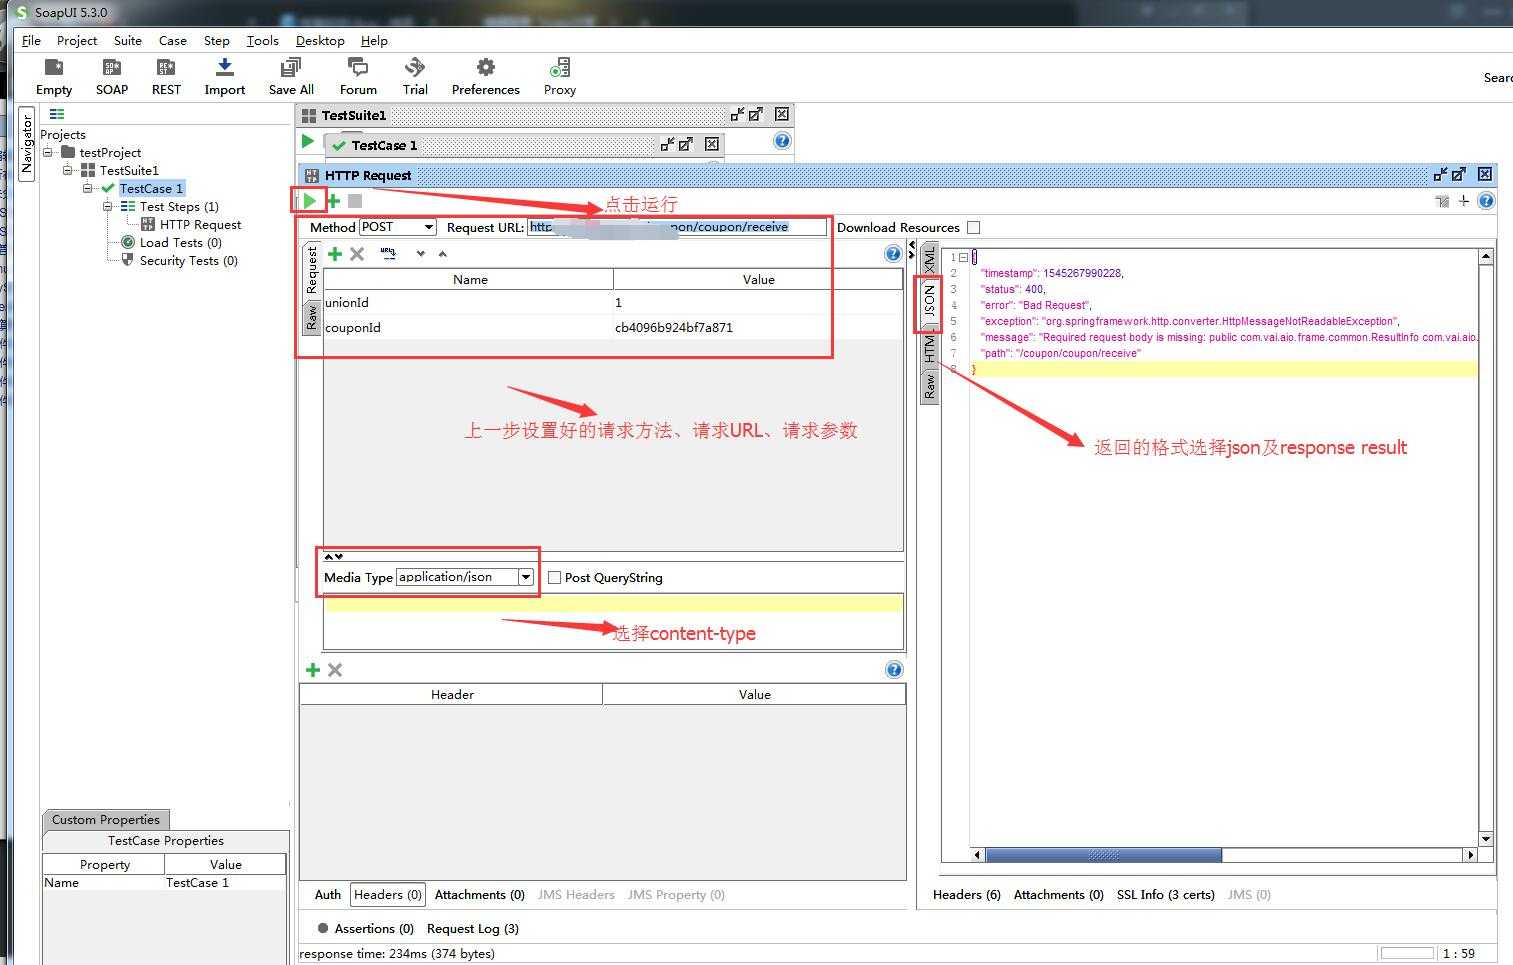Click the add assertion plus icon next to run
Screen dimensions: 1513x965
click(334, 201)
